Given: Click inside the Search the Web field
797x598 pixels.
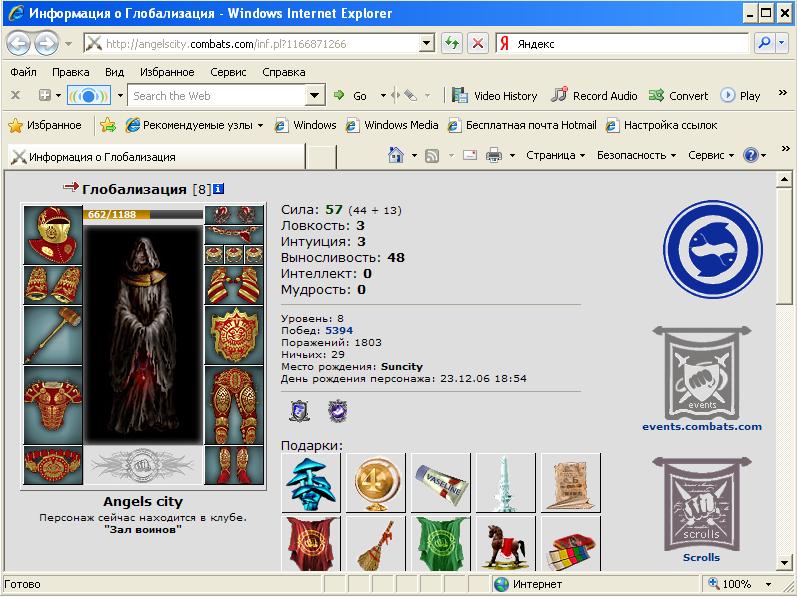Looking at the screenshot, I should 217,96.
